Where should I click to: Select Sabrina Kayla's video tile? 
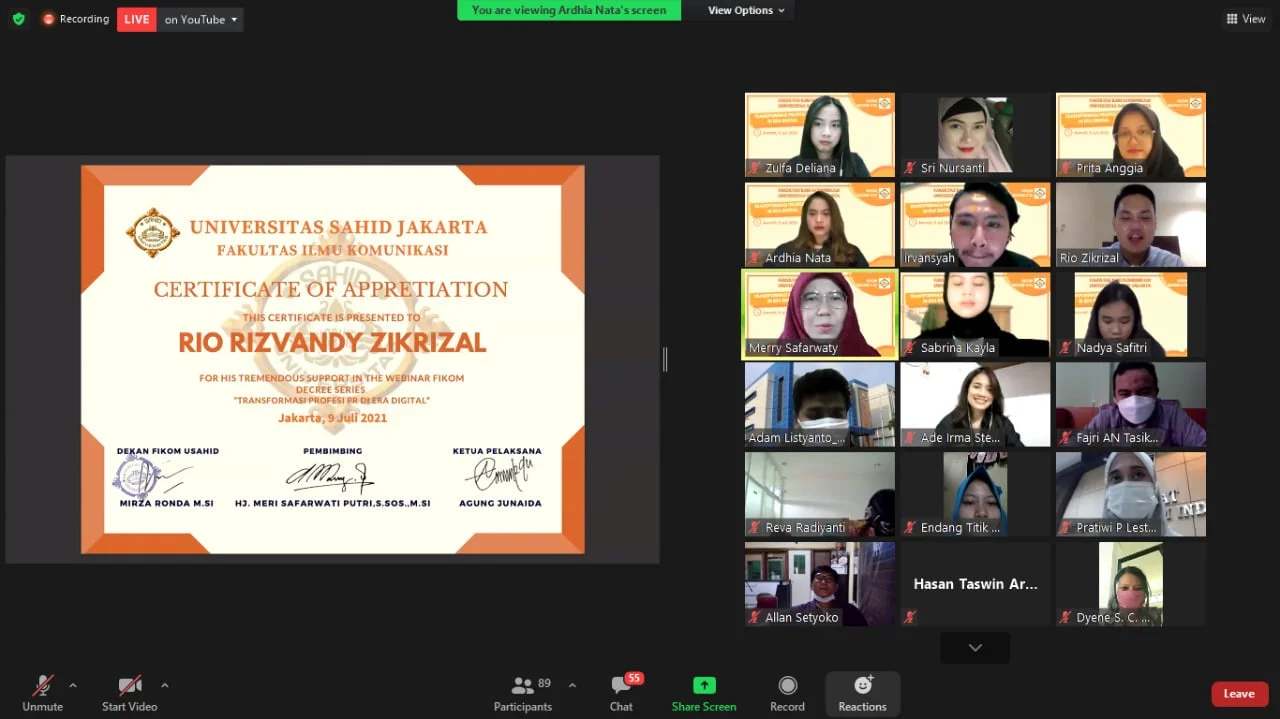[x=975, y=315]
